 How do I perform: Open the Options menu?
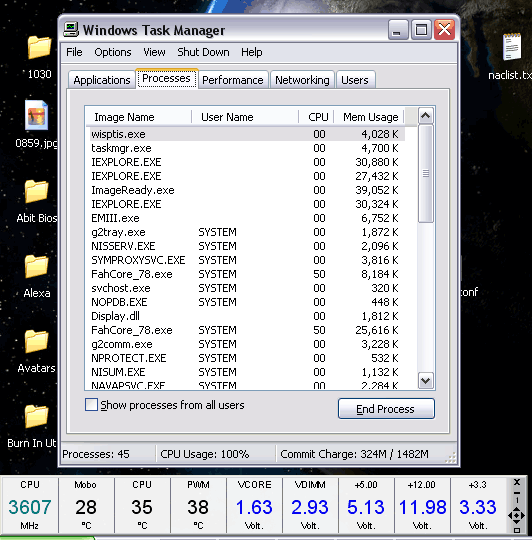click(113, 52)
